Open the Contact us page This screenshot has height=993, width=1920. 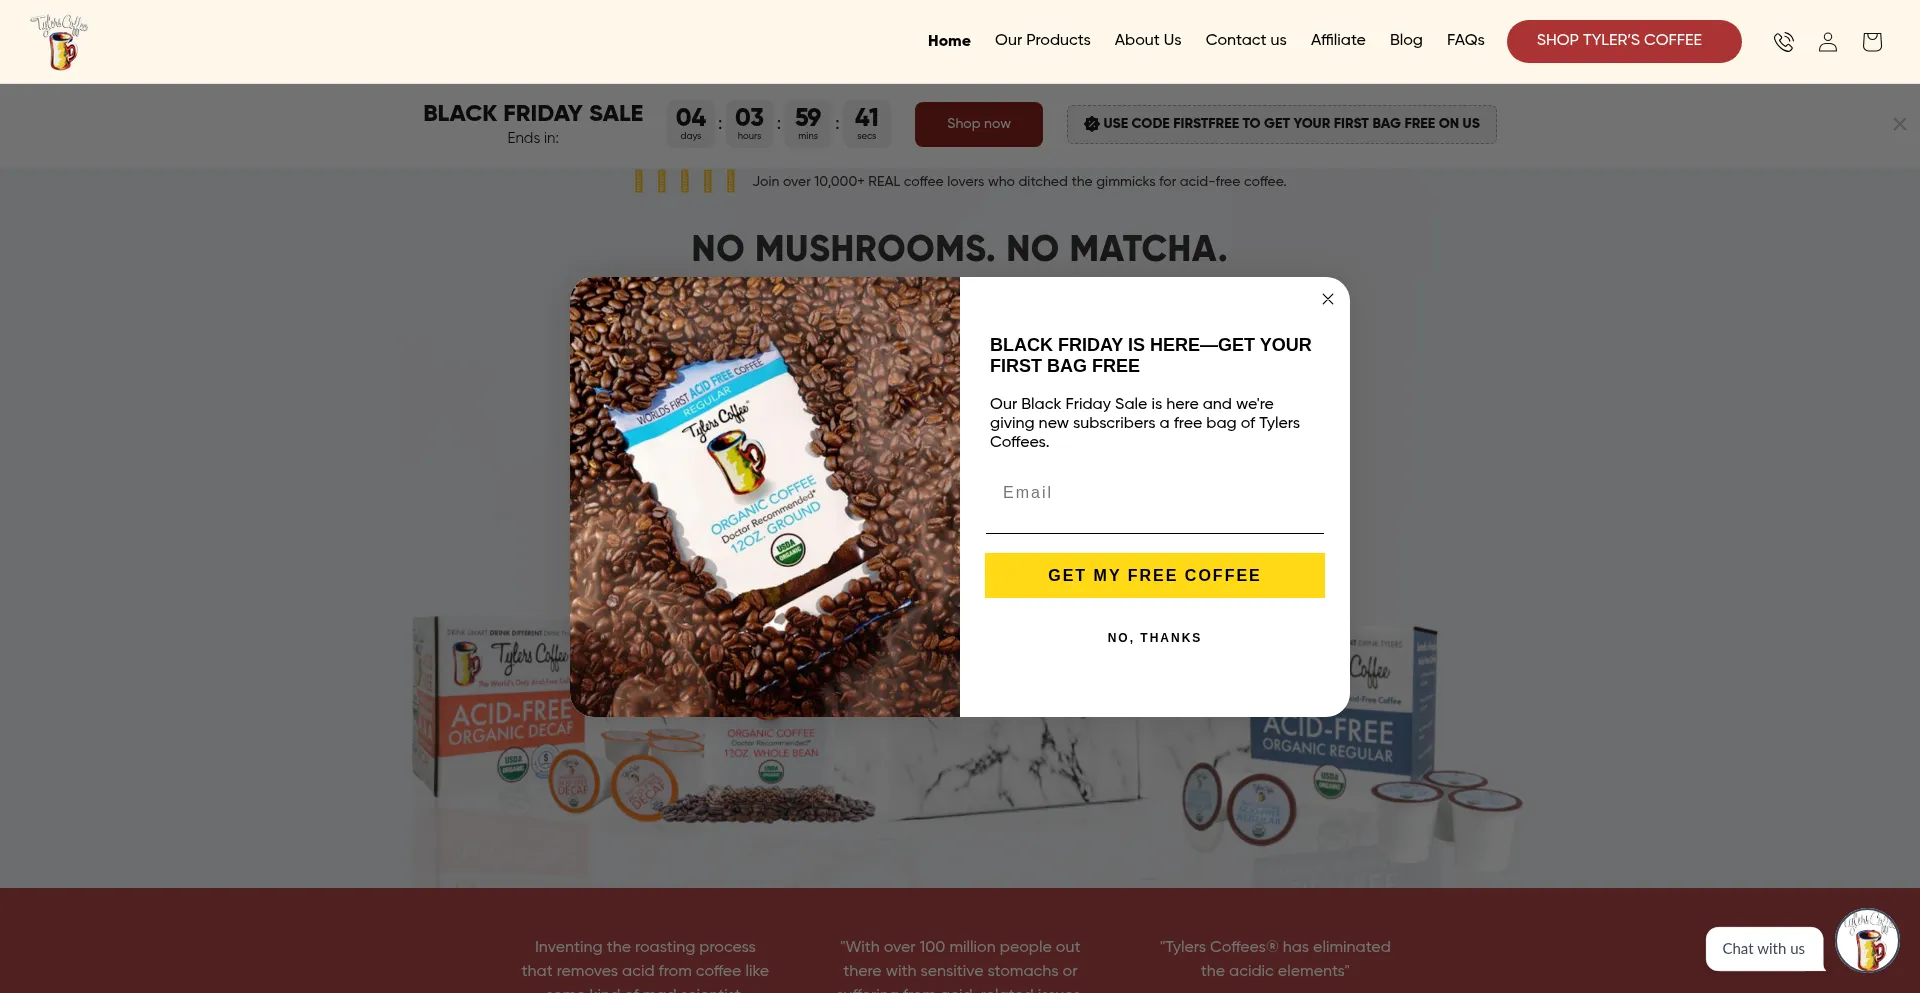[x=1246, y=40]
